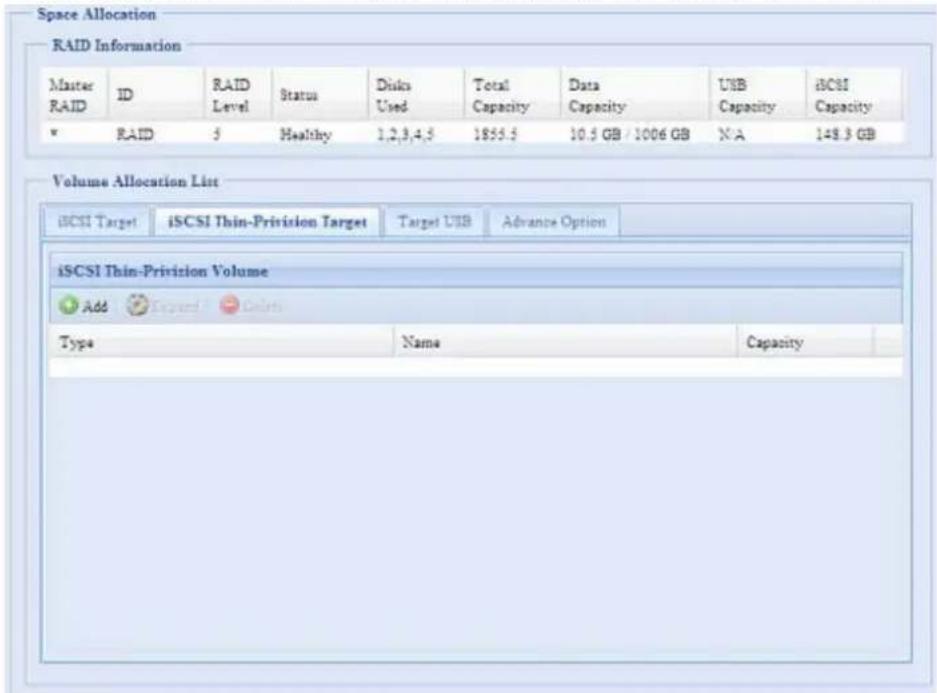
Task: Click the total capacity value 1855.5
Action: click(495, 134)
